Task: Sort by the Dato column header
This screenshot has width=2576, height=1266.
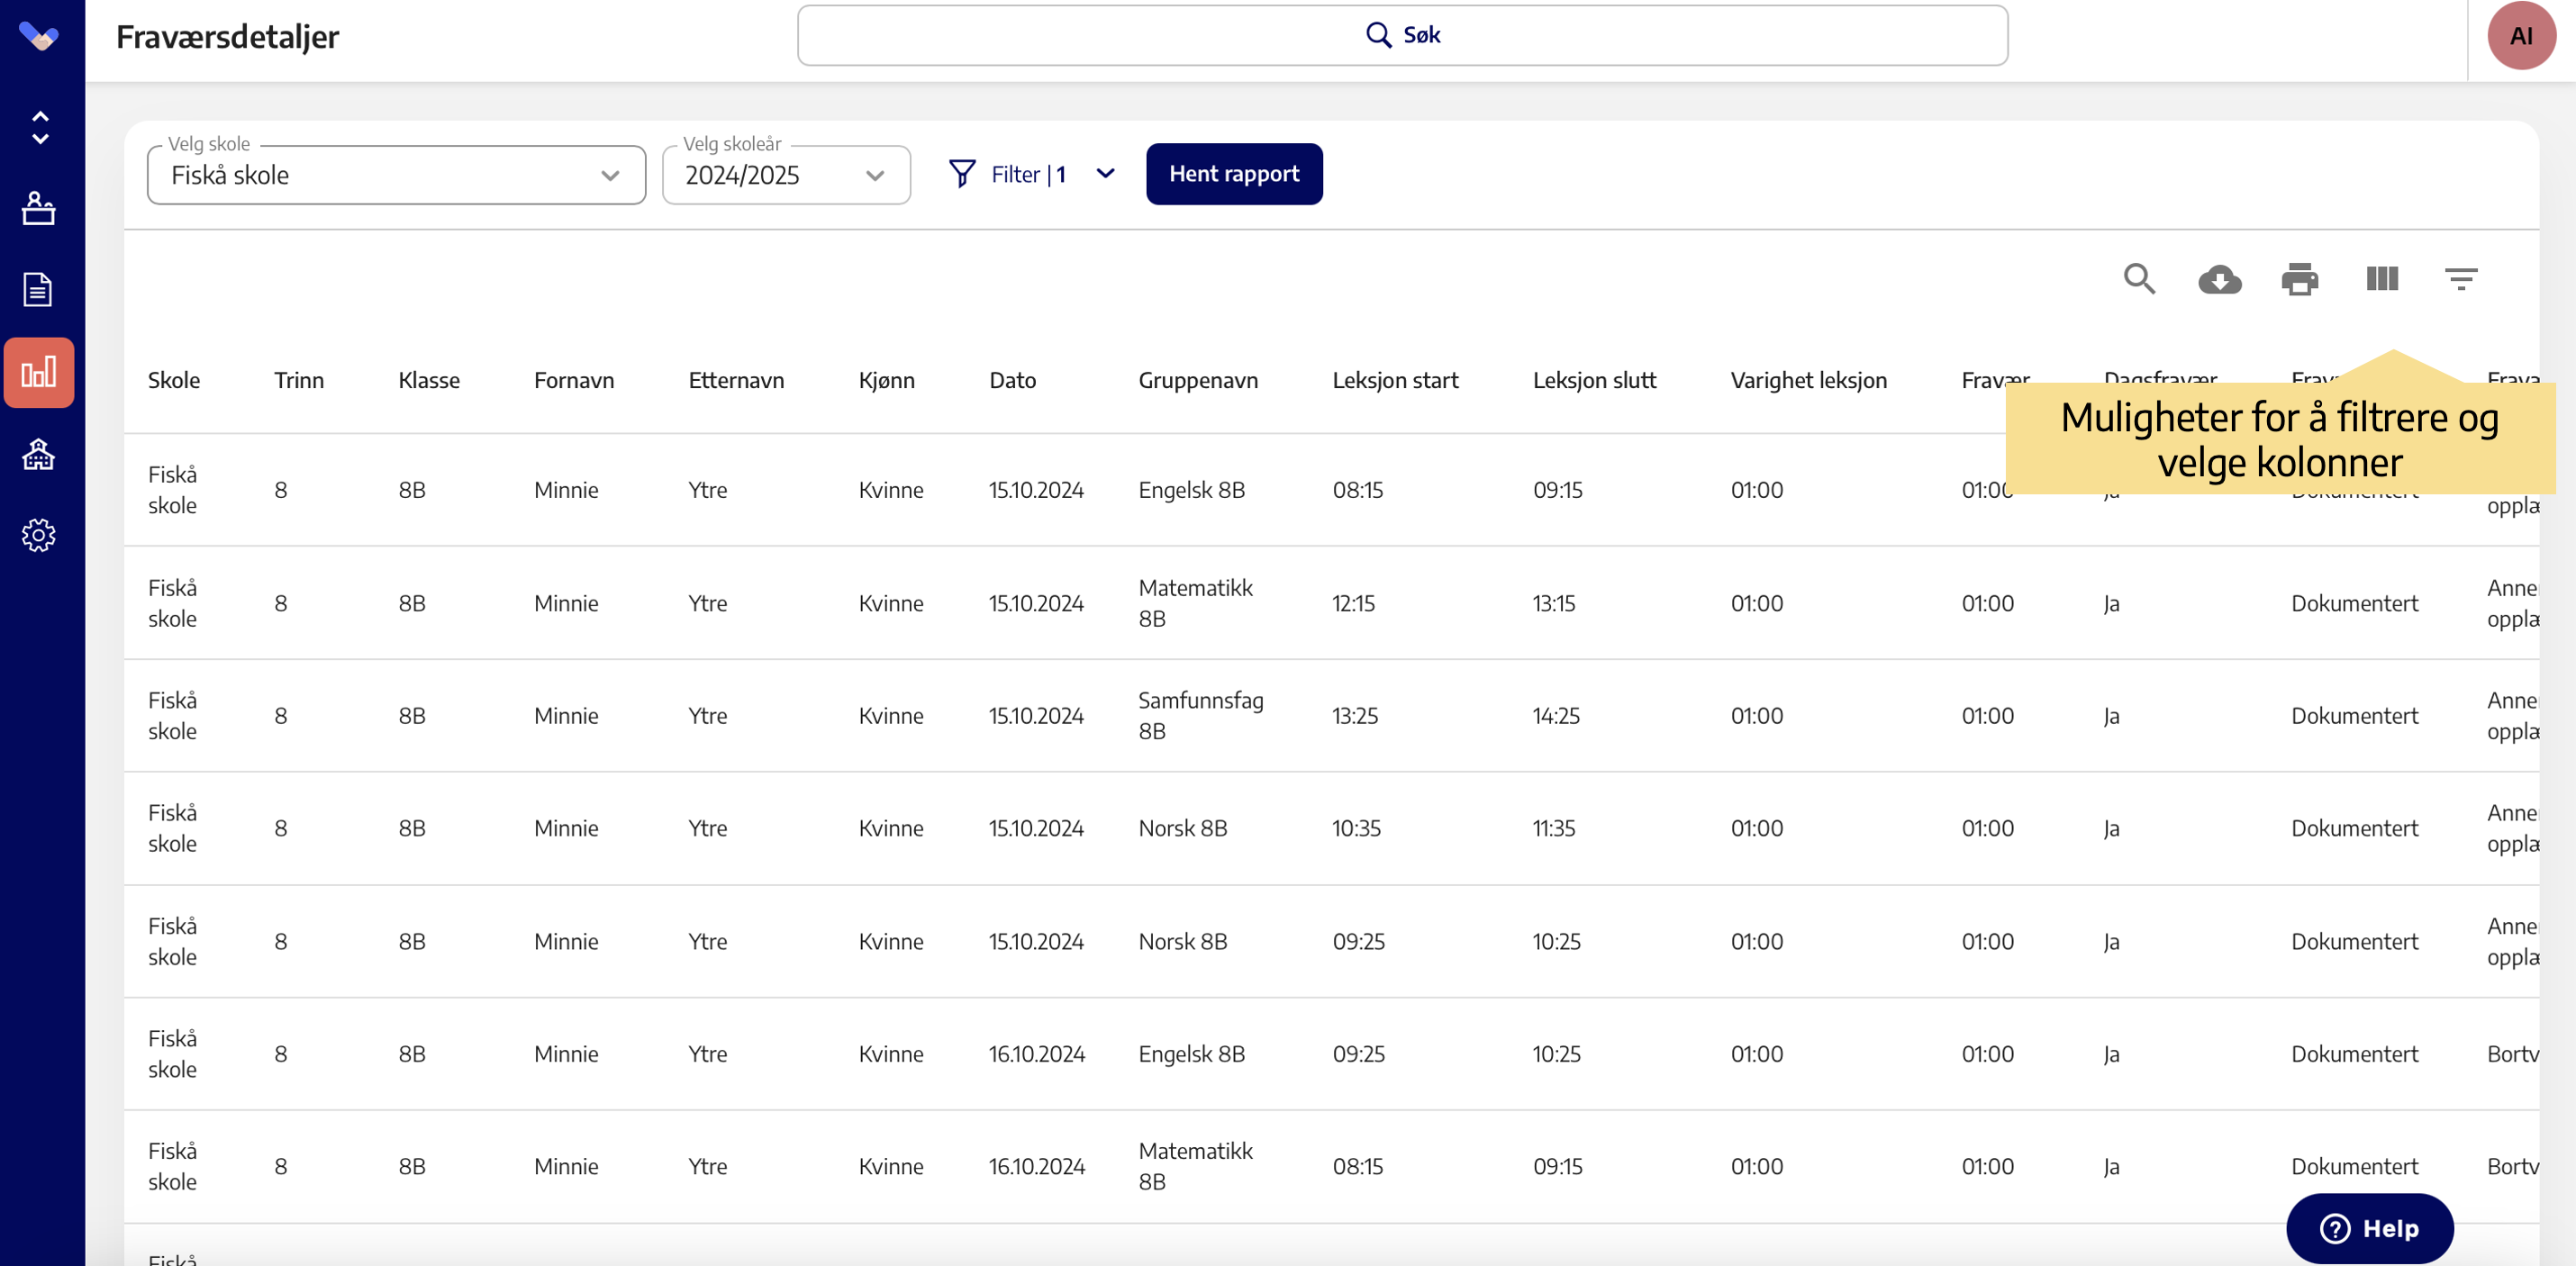Action: point(1012,380)
